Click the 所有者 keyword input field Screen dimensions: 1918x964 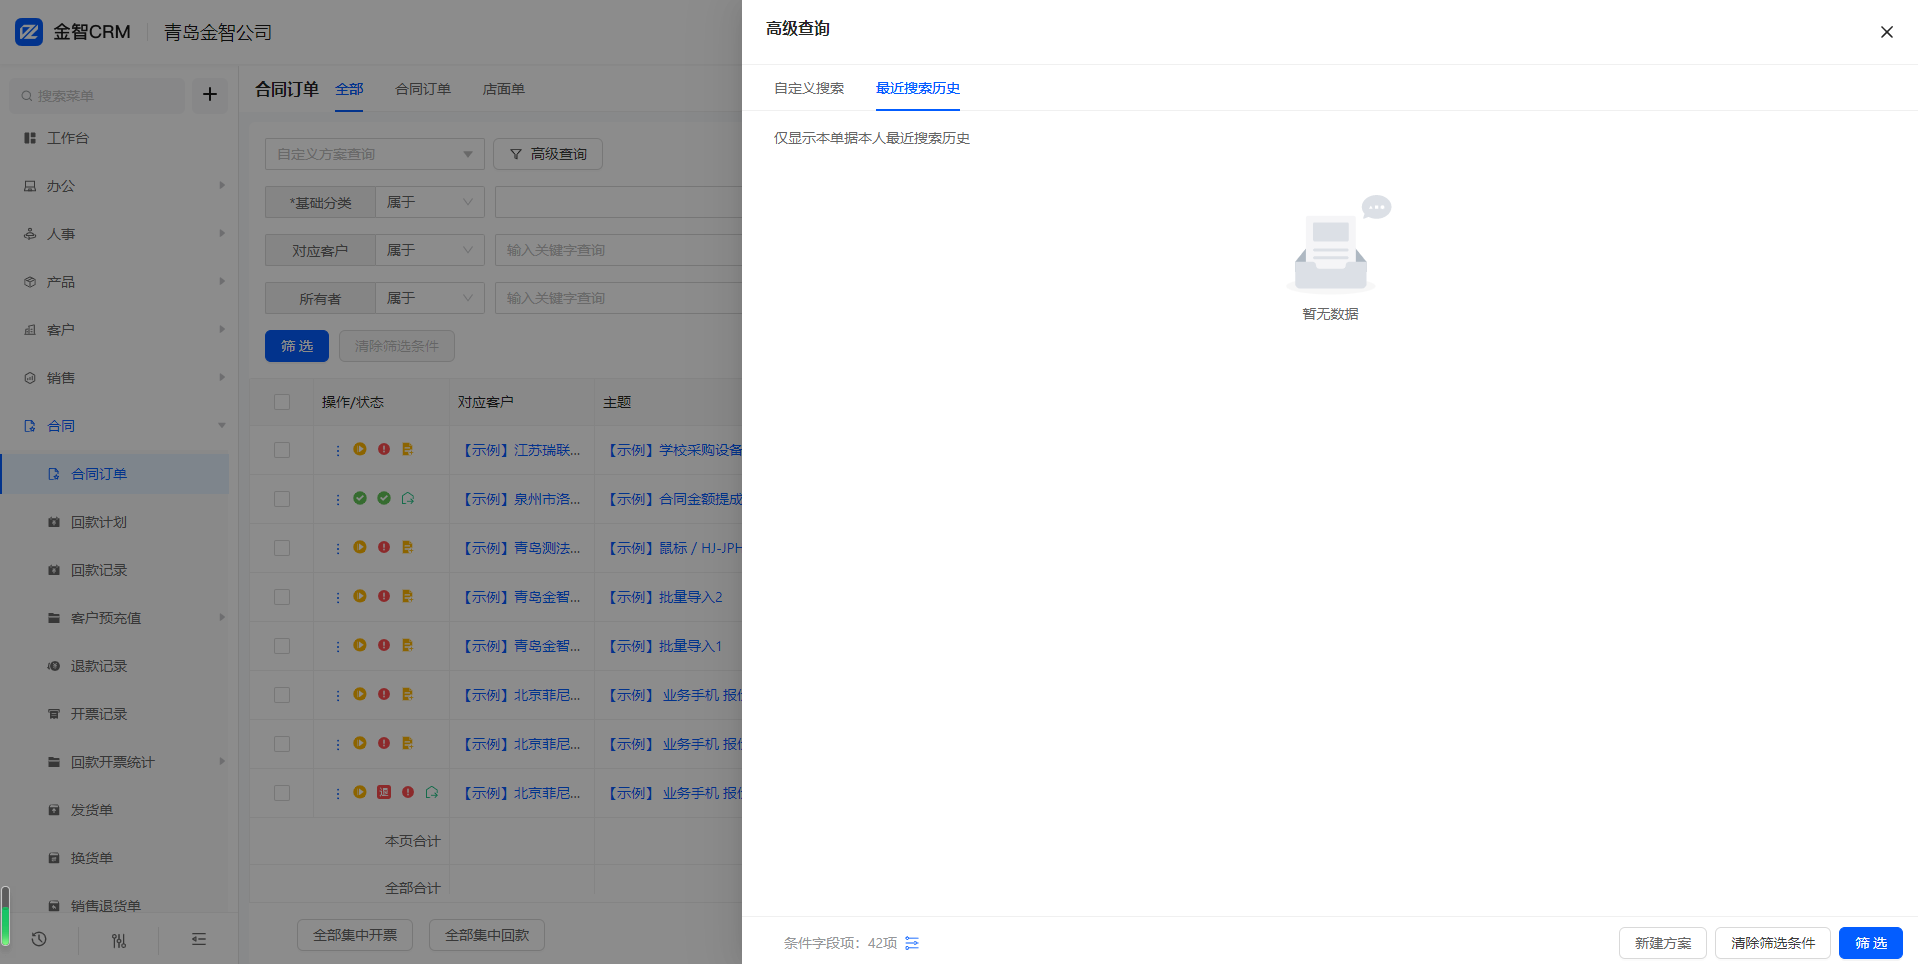(618, 298)
